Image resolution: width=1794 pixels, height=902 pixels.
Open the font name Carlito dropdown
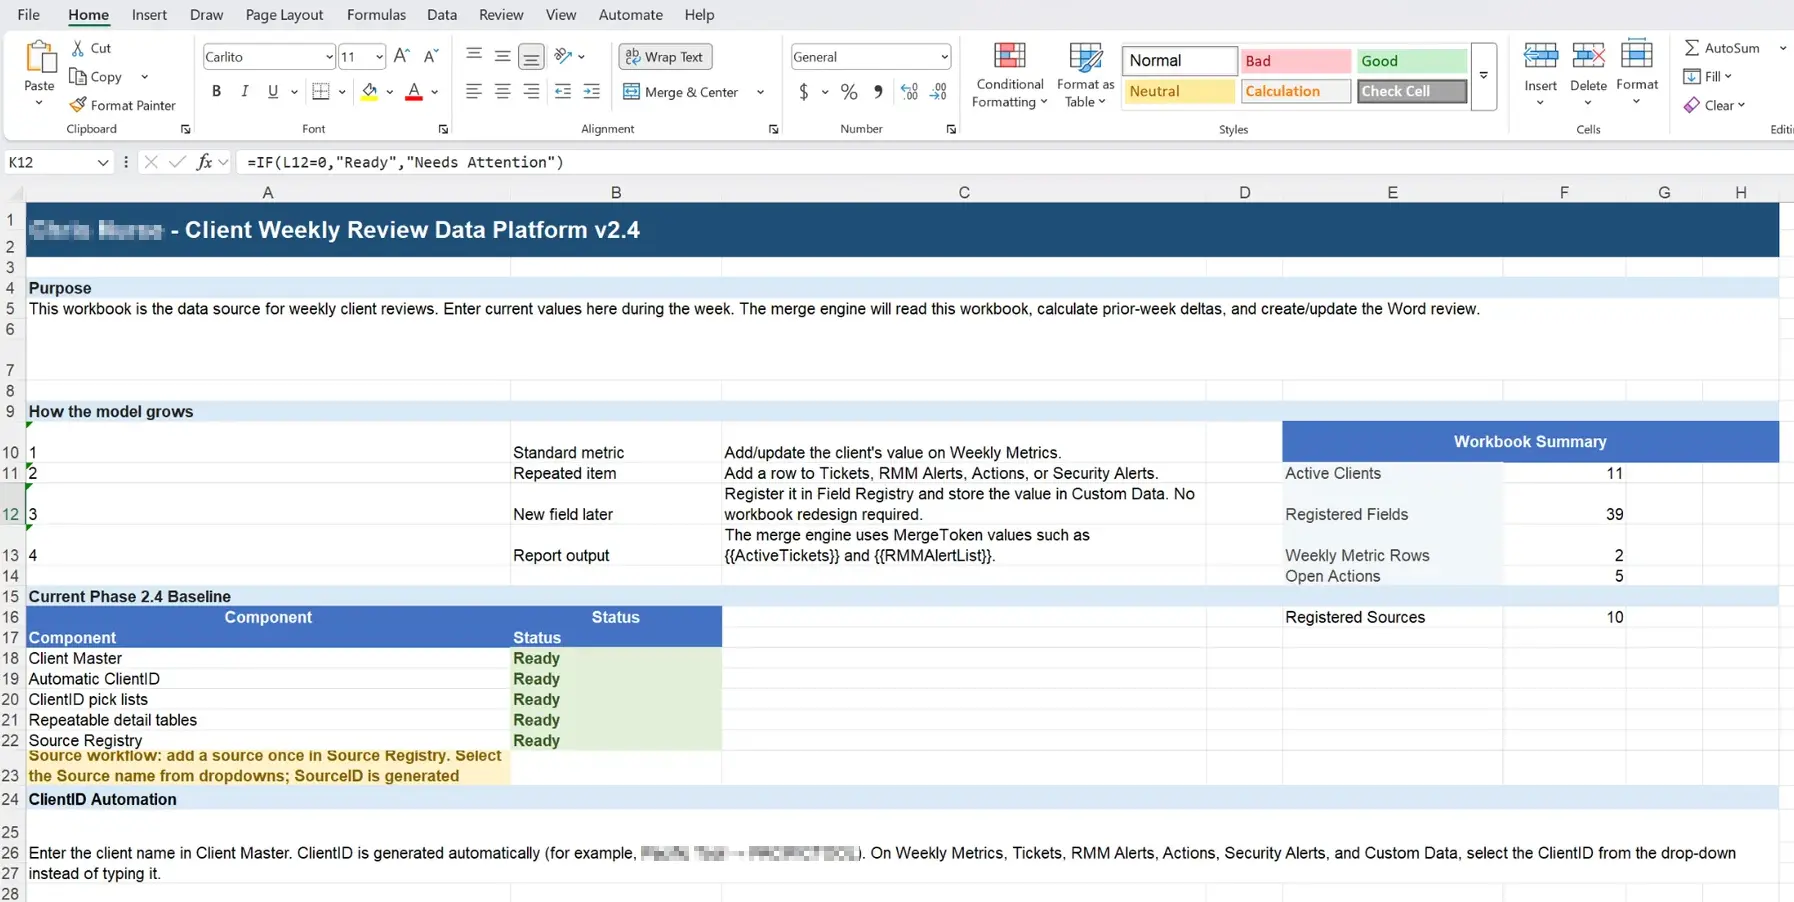pos(329,57)
